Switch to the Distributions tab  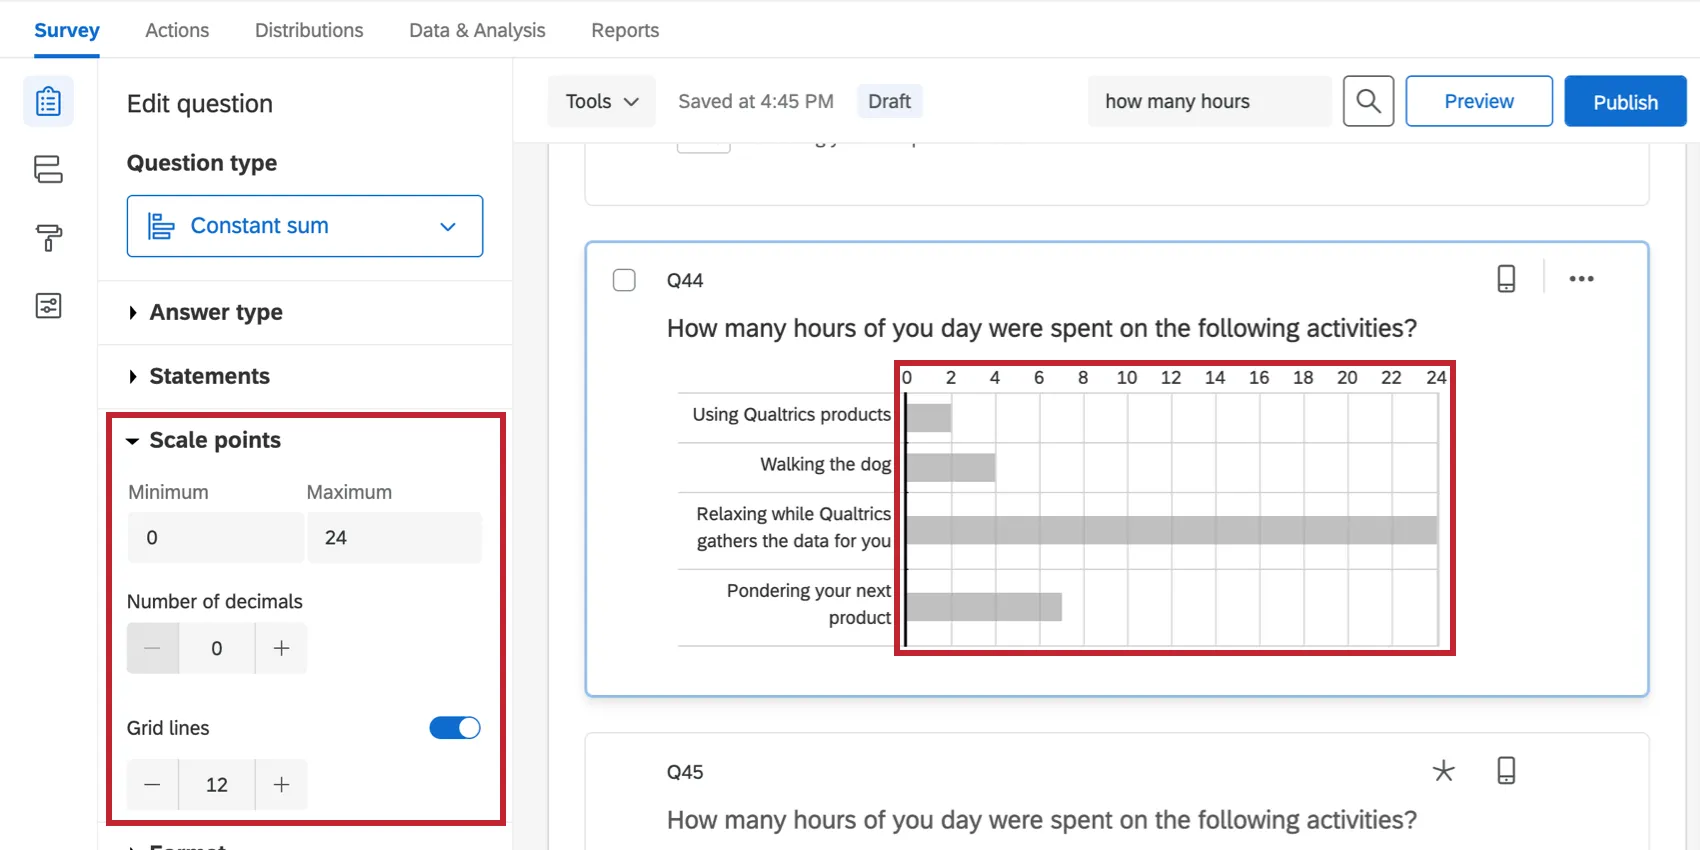(x=309, y=30)
